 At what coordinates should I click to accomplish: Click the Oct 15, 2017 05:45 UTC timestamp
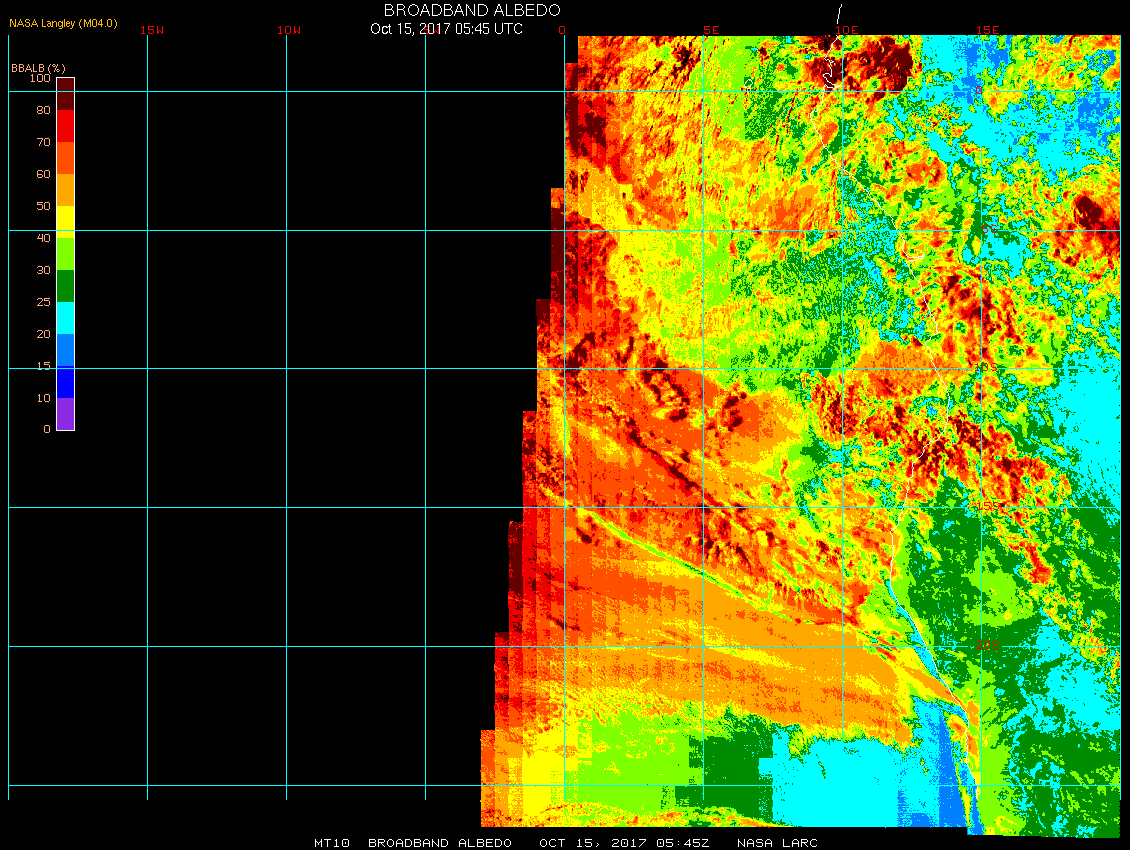pos(446,29)
